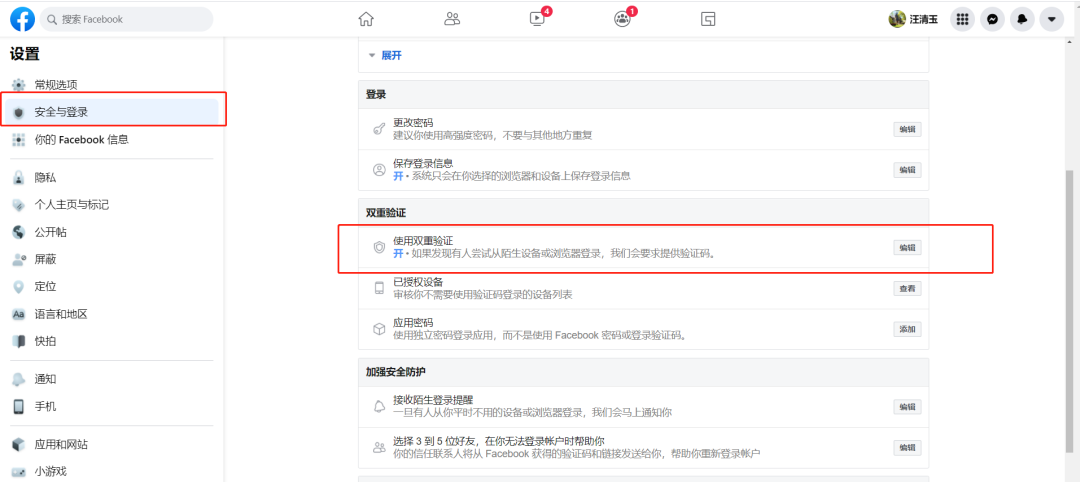Click the 接收陌生登录提醒 row title

[433, 400]
